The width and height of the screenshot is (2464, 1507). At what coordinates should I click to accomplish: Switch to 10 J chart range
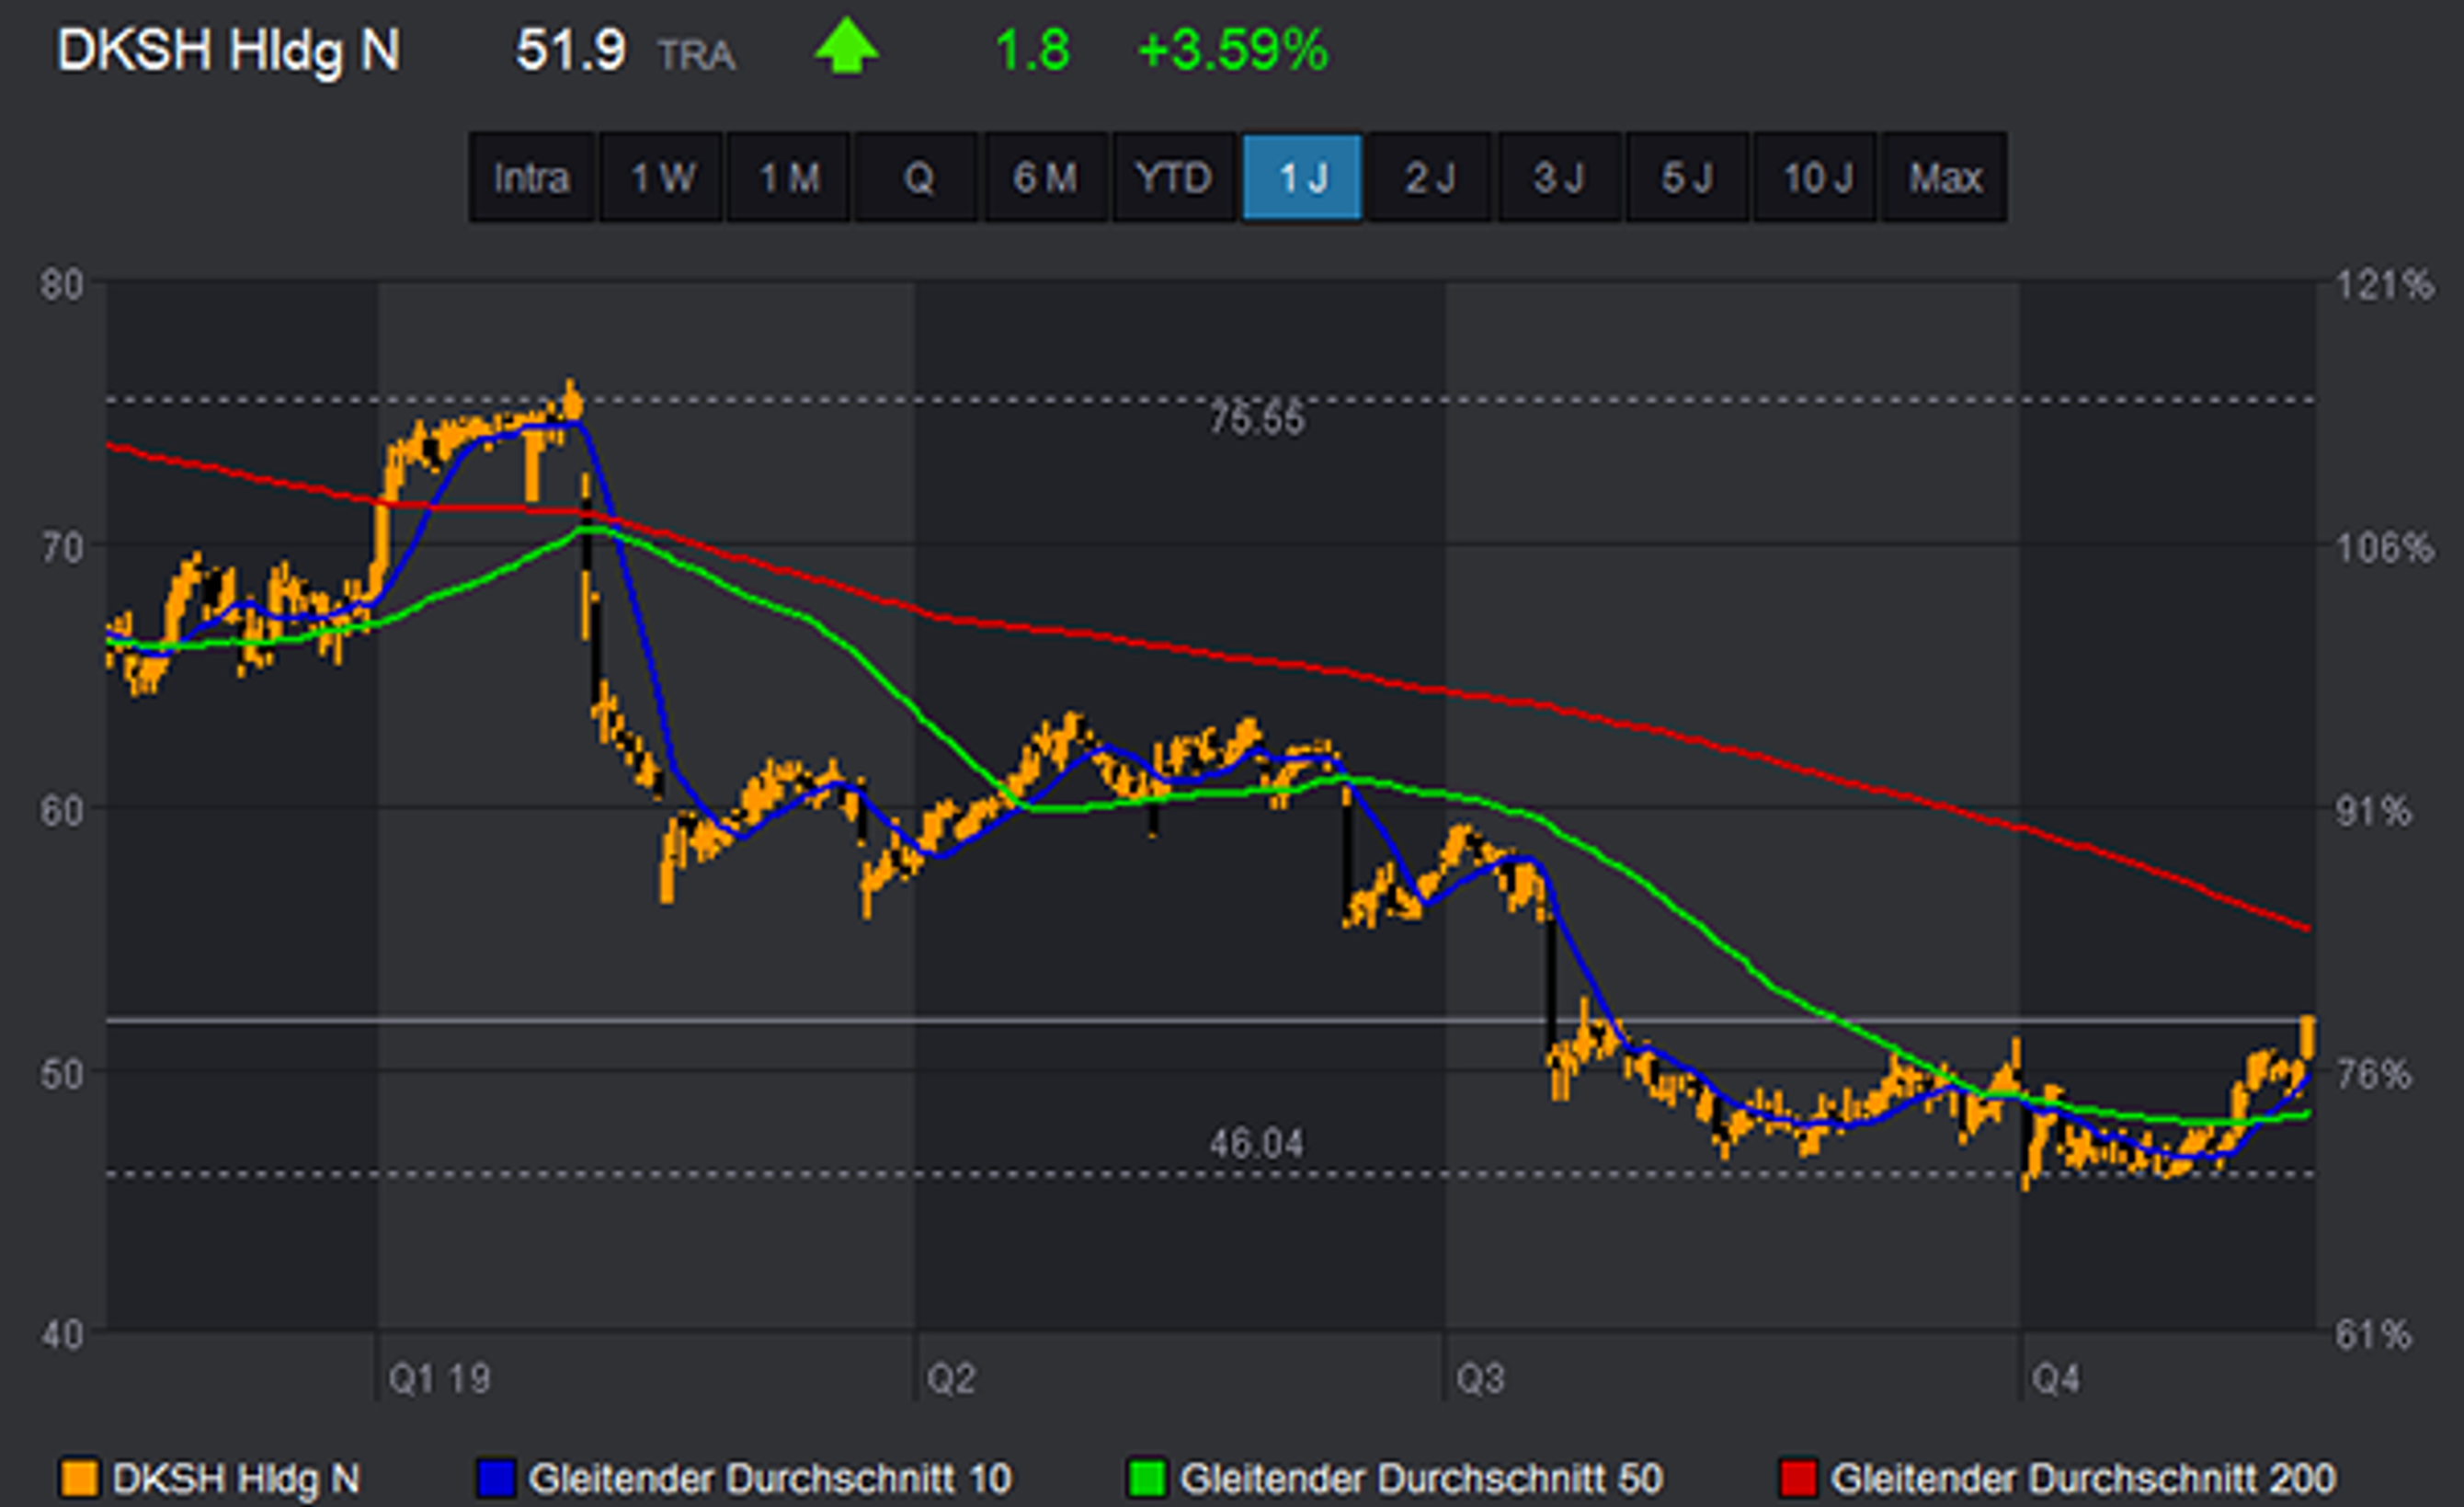1816,178
